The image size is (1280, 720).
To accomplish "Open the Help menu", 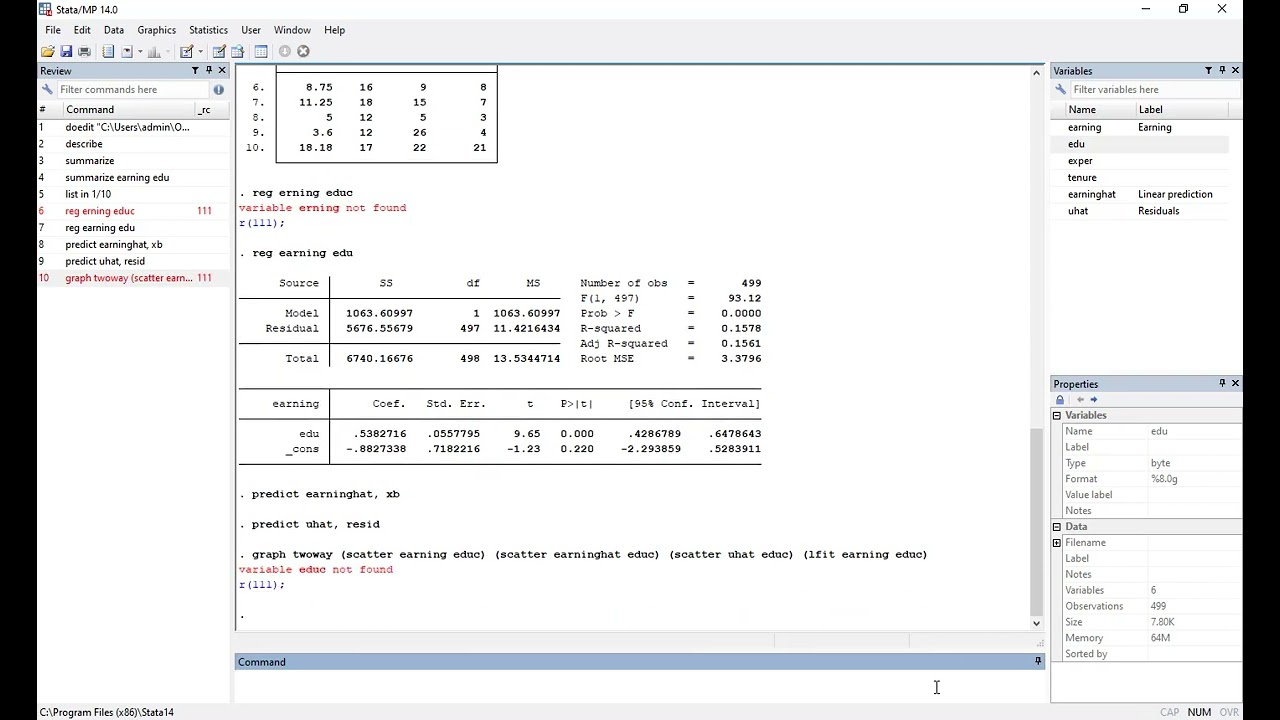I will pos(334,30).
